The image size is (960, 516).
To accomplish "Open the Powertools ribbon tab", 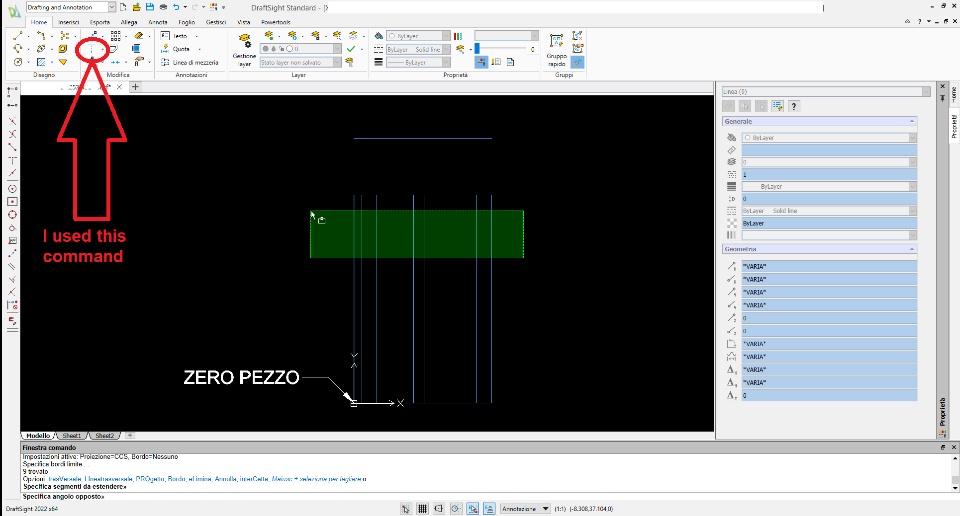I will coord(276,22).
